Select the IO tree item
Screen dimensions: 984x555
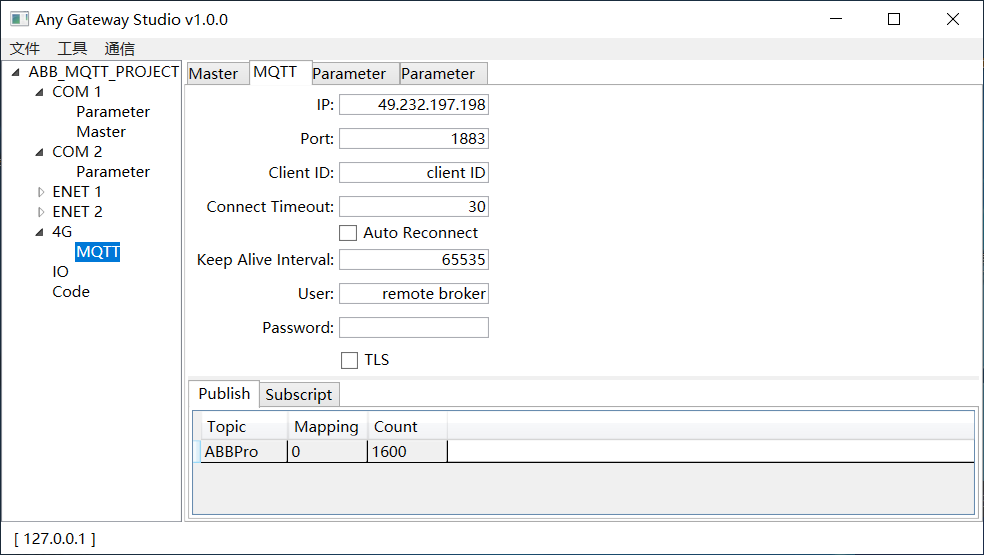[x=61, y=272]
